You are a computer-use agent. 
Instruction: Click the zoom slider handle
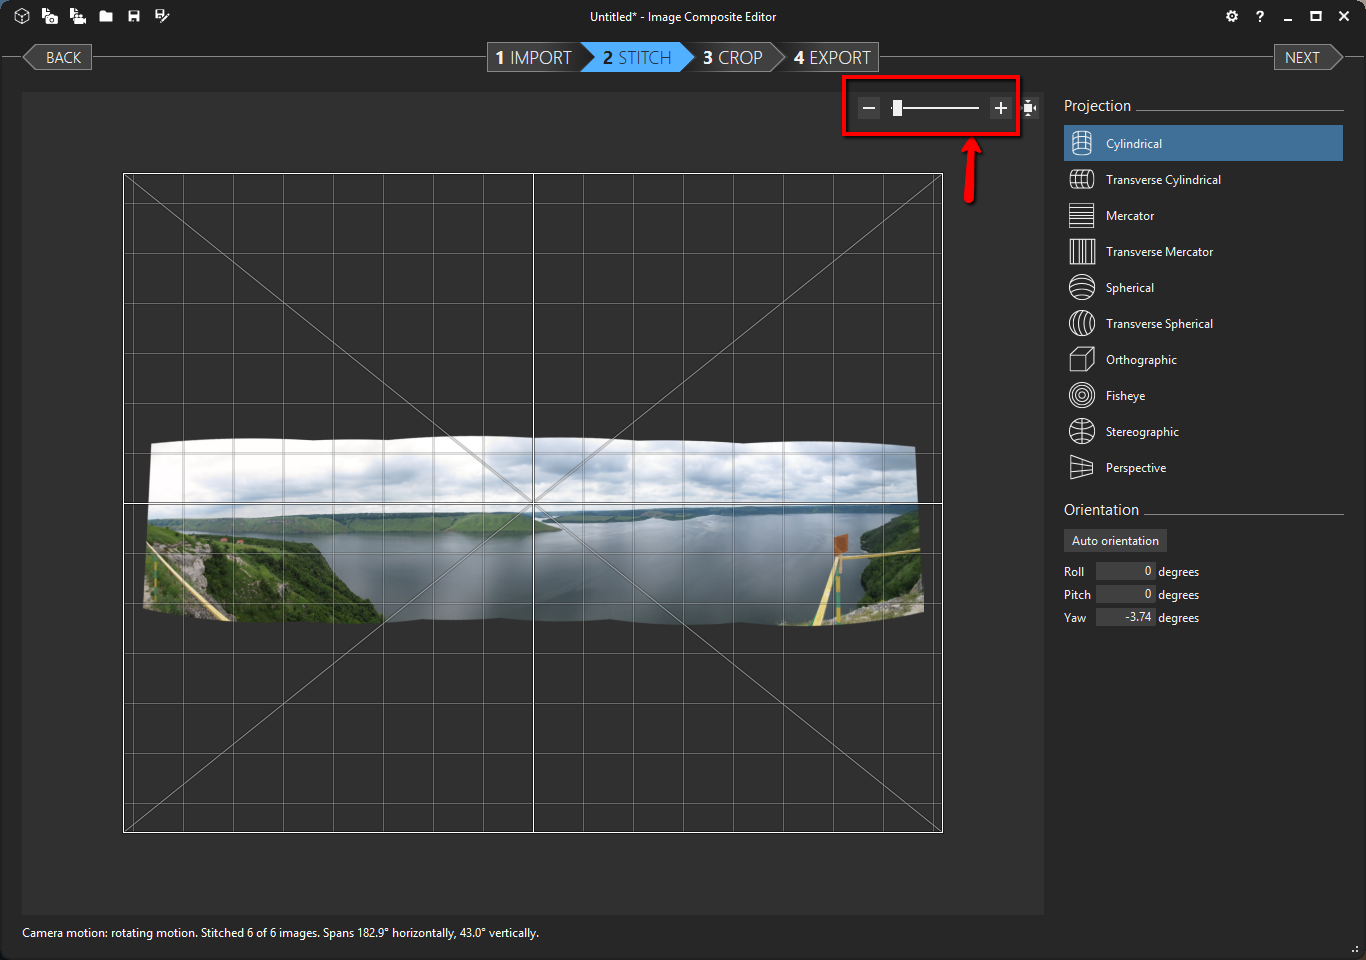[x=897, y=108]
